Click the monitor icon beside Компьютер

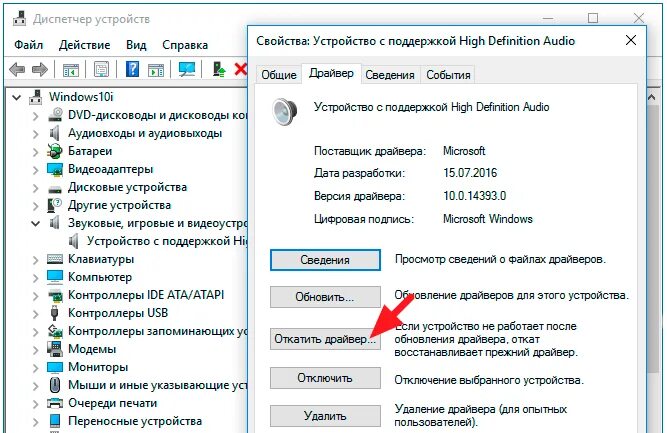(55, 277)
